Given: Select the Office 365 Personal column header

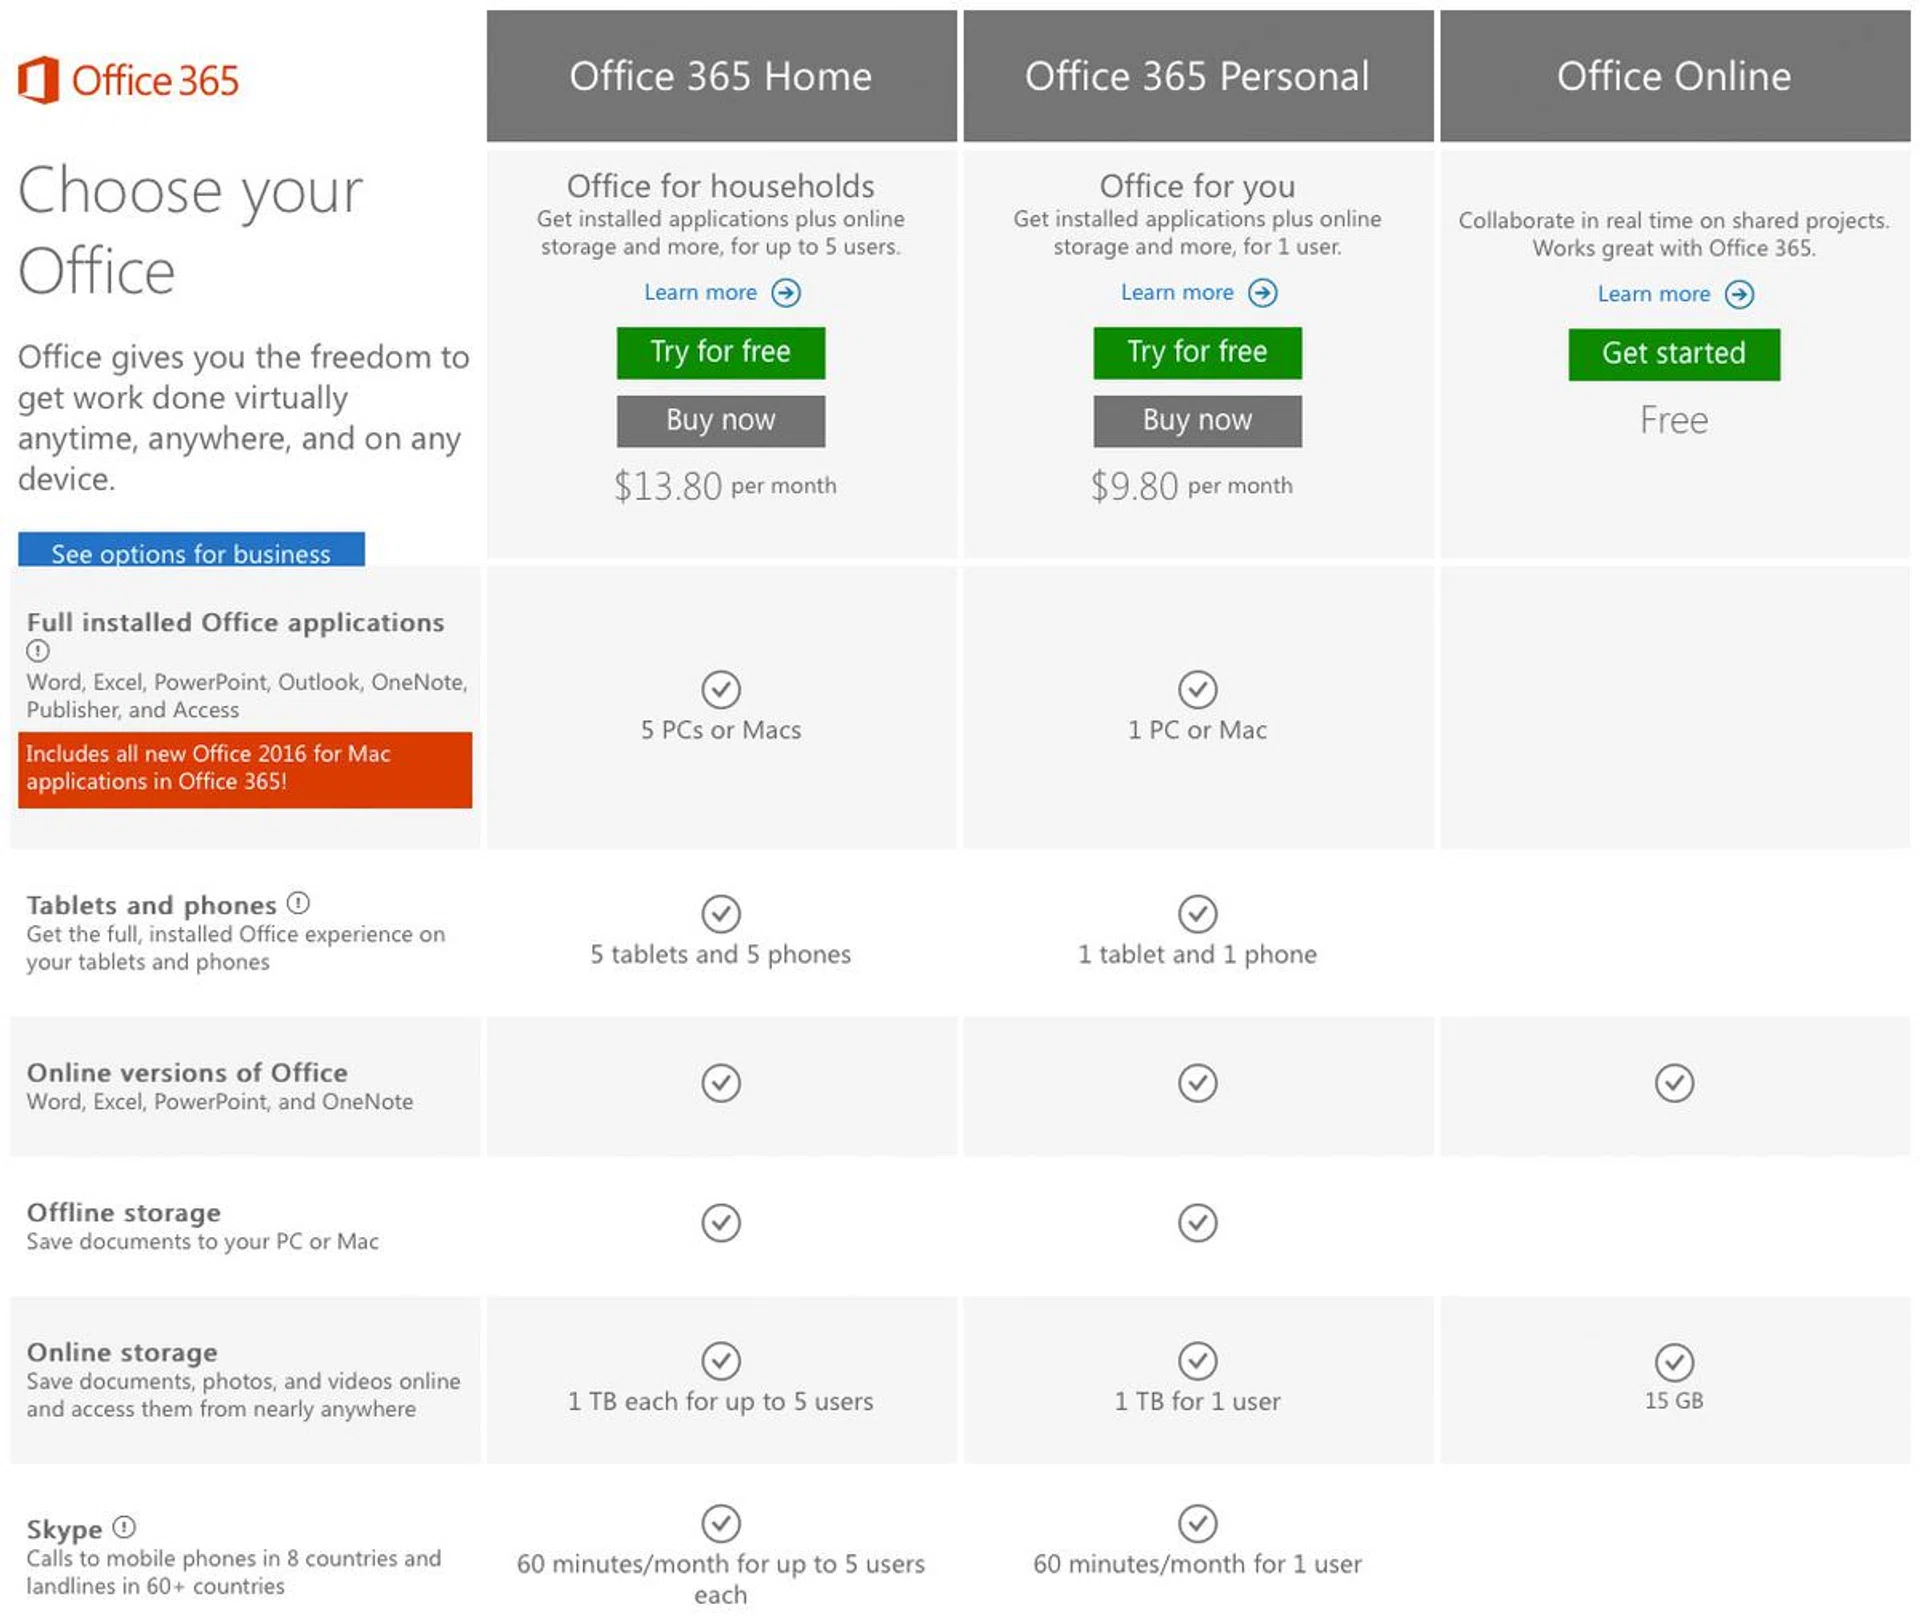Looking at the screenshot, I should pyautogui.click(x=1197, y=76).
